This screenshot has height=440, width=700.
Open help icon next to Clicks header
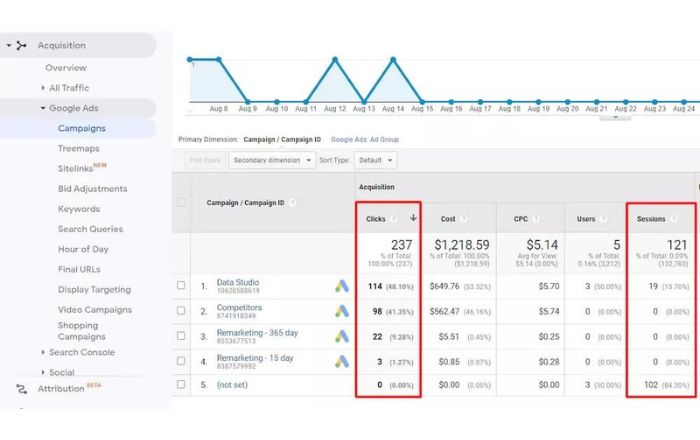click(394, 219)
